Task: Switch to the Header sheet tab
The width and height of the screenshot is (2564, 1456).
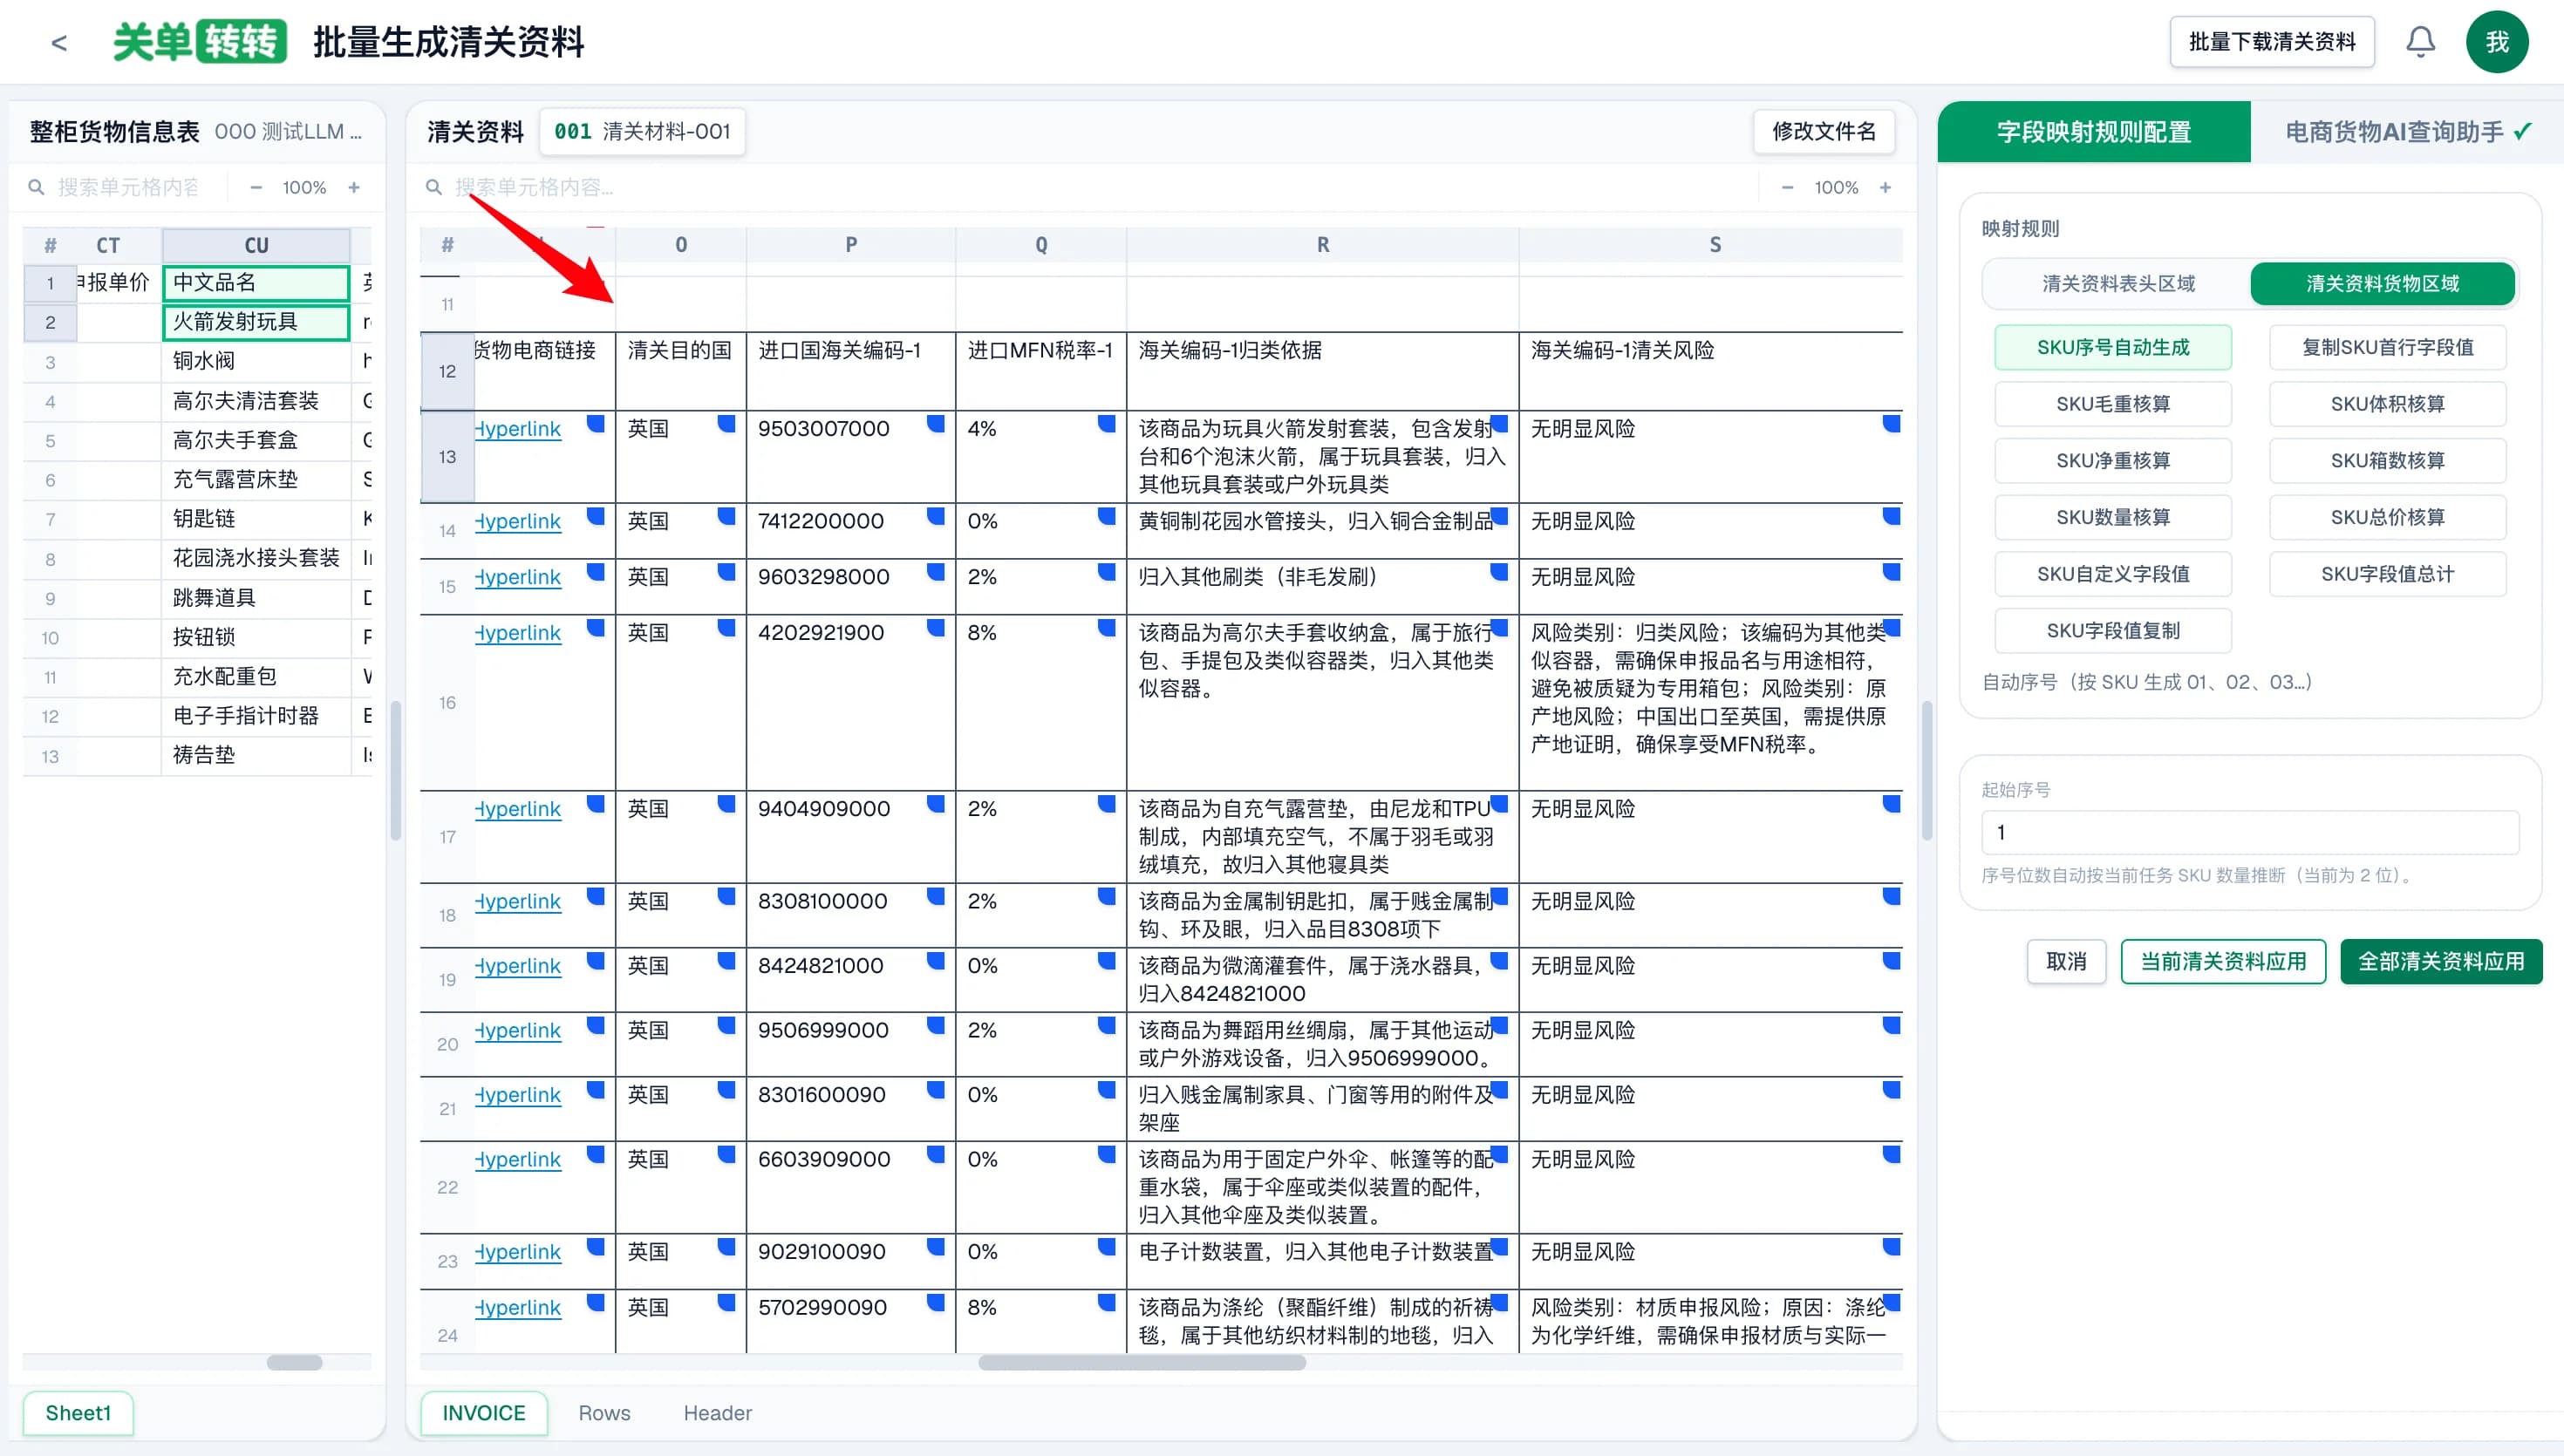Action: (x=717, y=1413)
